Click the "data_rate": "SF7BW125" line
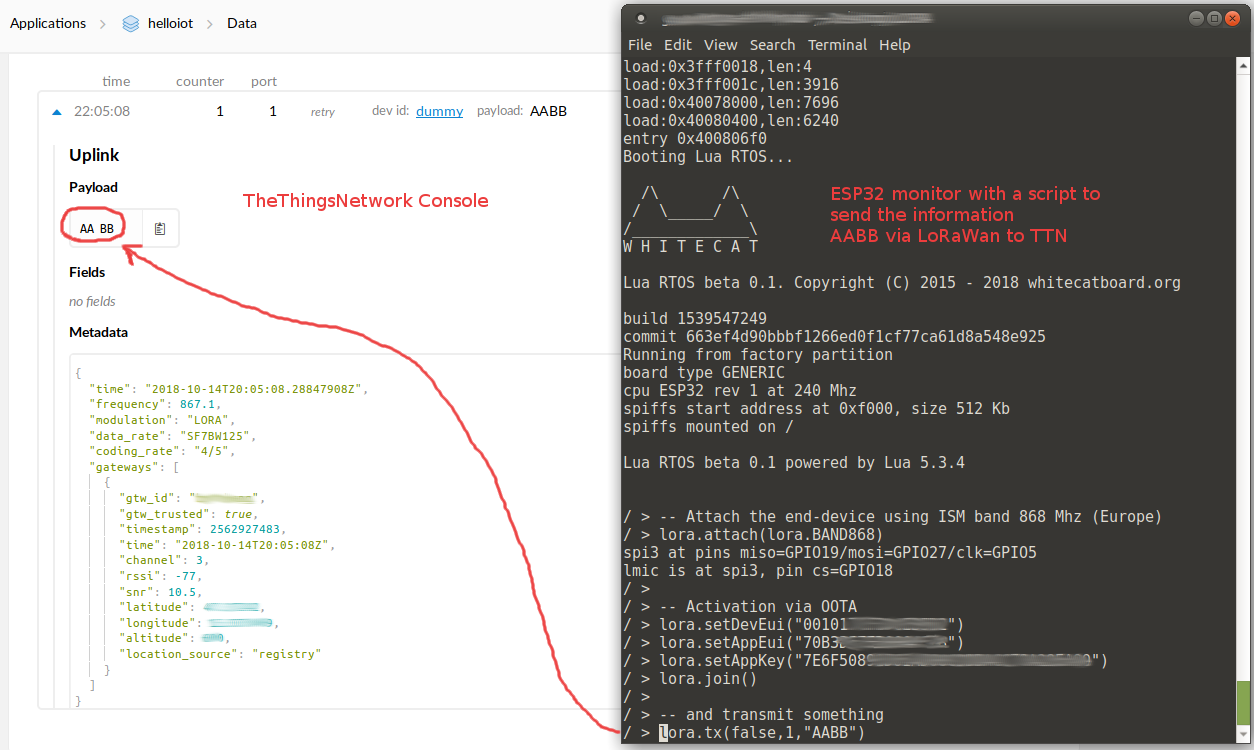Image resolution: width=1254 pixels, height=750 pixels. point(175,436)
